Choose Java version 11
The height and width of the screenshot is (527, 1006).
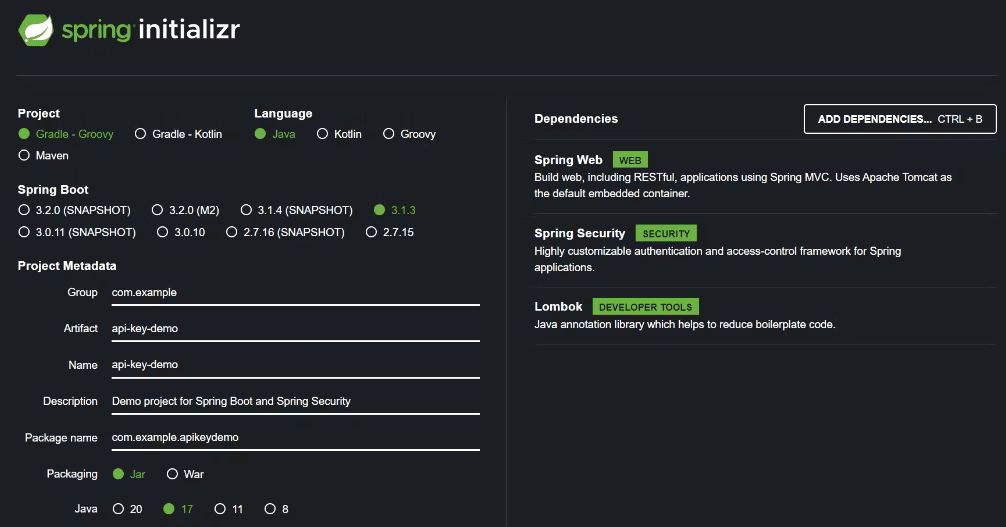pyautogui.click(x=228, y=508)
